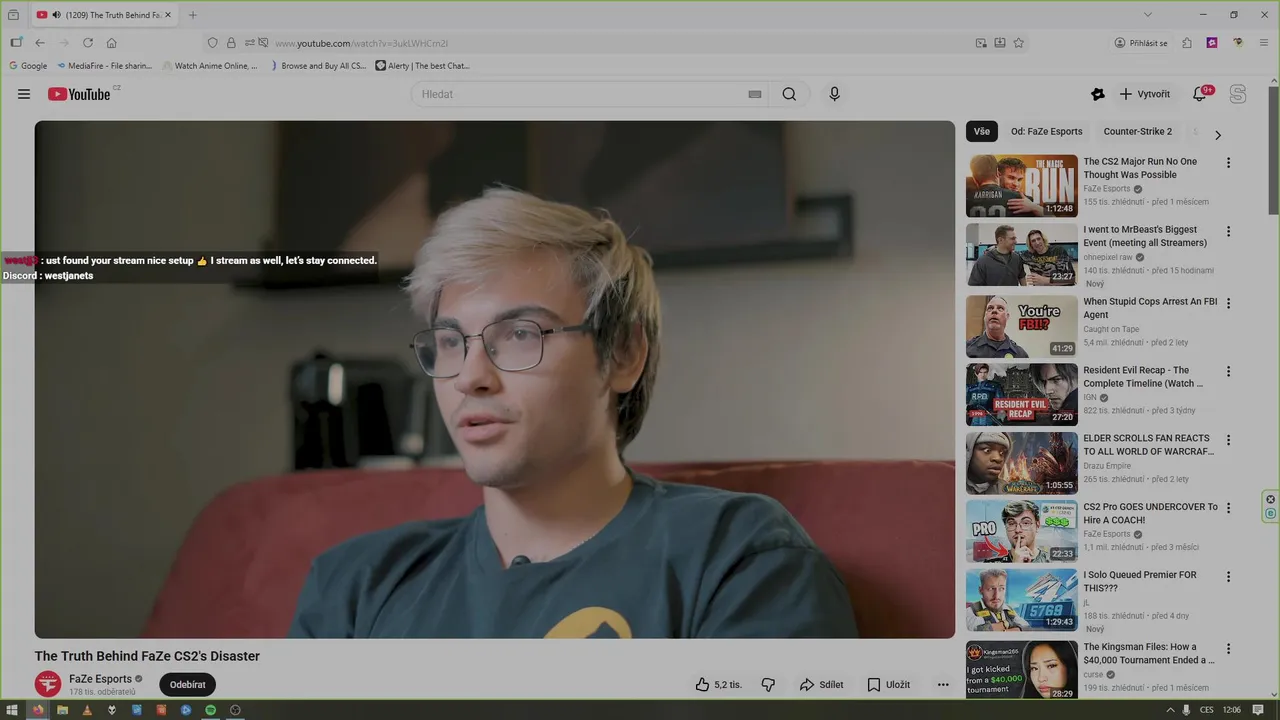The image size is (1280, 720).
Task: Open the account avatar menu
Action: click(1238, 94)
